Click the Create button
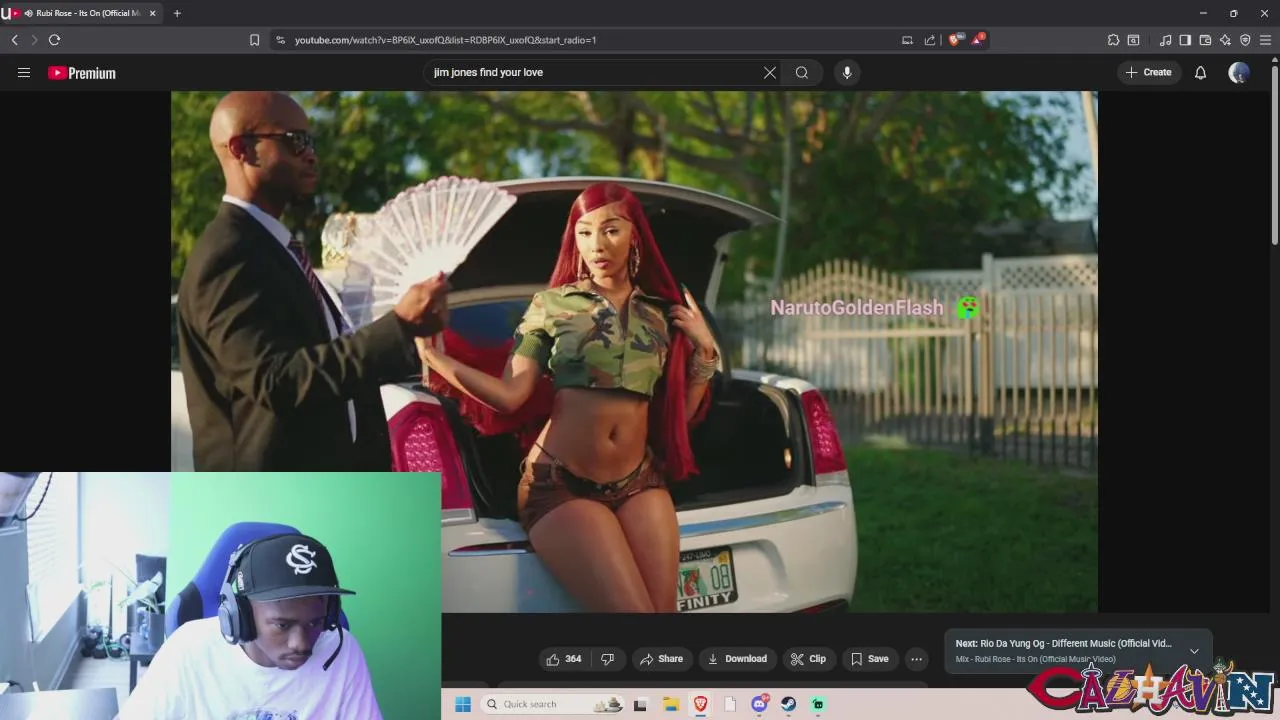The width and height of the screenshot is (1280, 720). coord(1148,72)
